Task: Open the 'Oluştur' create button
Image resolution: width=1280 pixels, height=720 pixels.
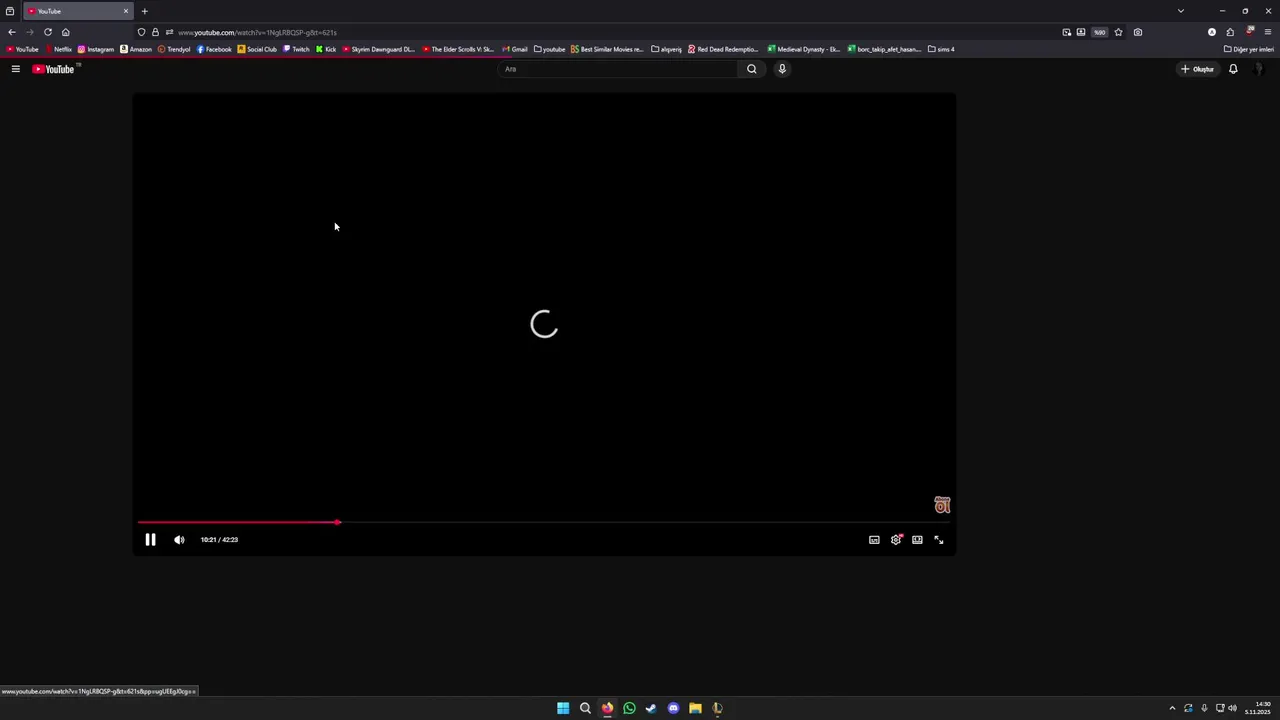Action: coord(1197,69)
